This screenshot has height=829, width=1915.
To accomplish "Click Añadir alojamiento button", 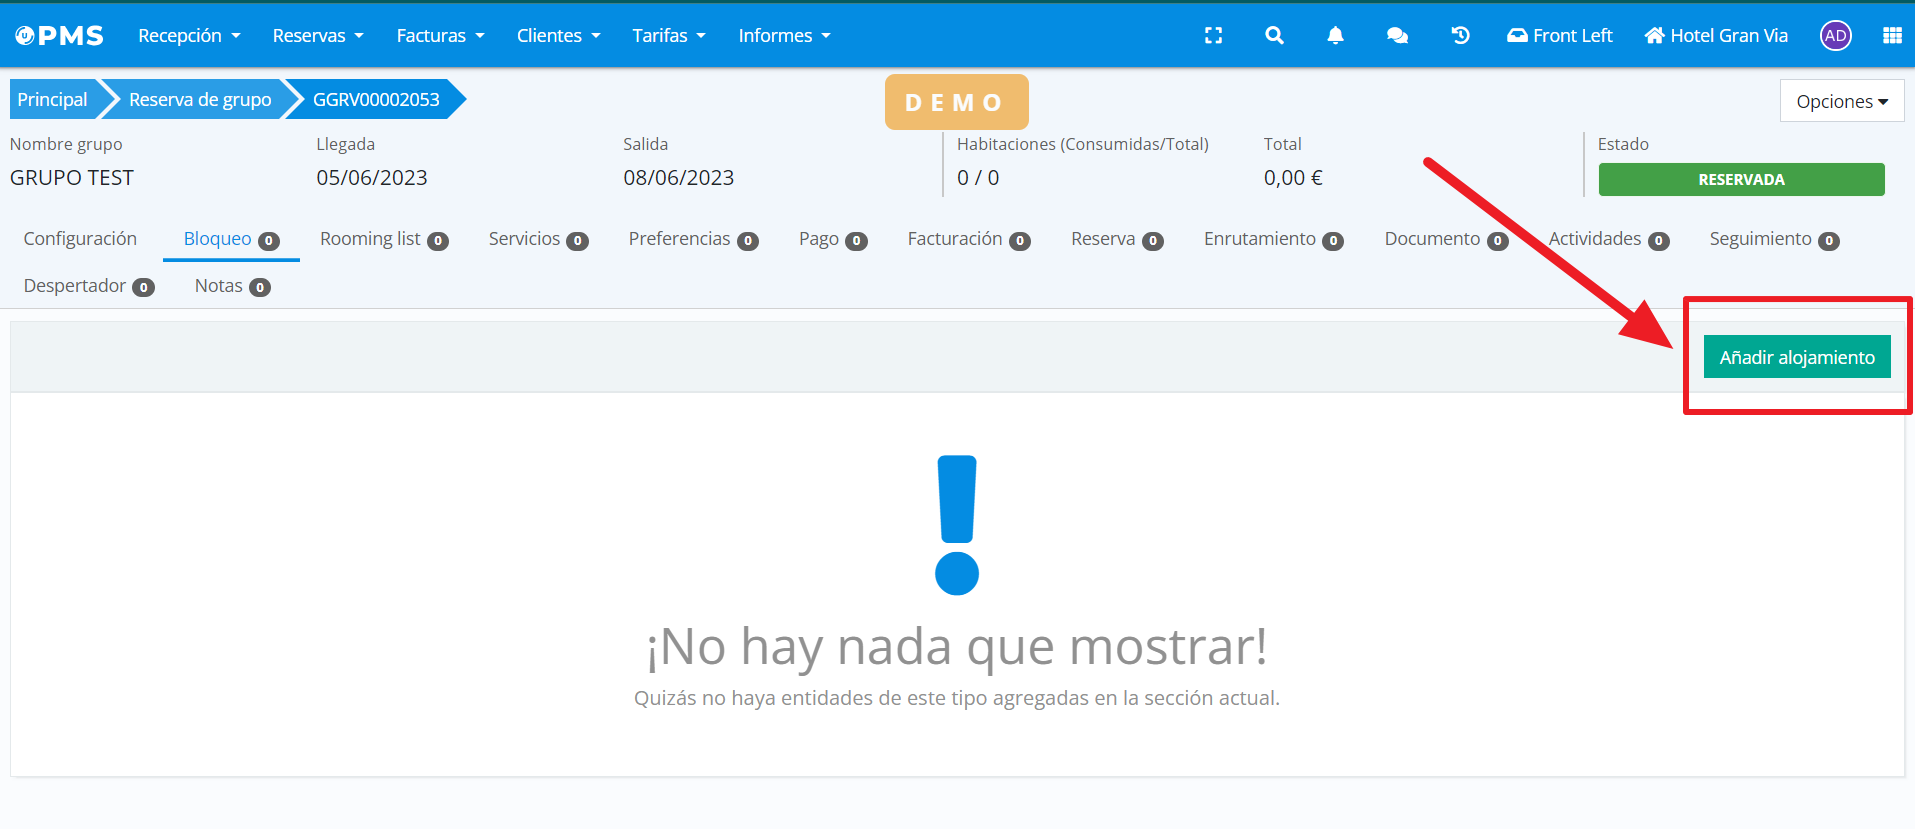I will tap(1796, 357).
